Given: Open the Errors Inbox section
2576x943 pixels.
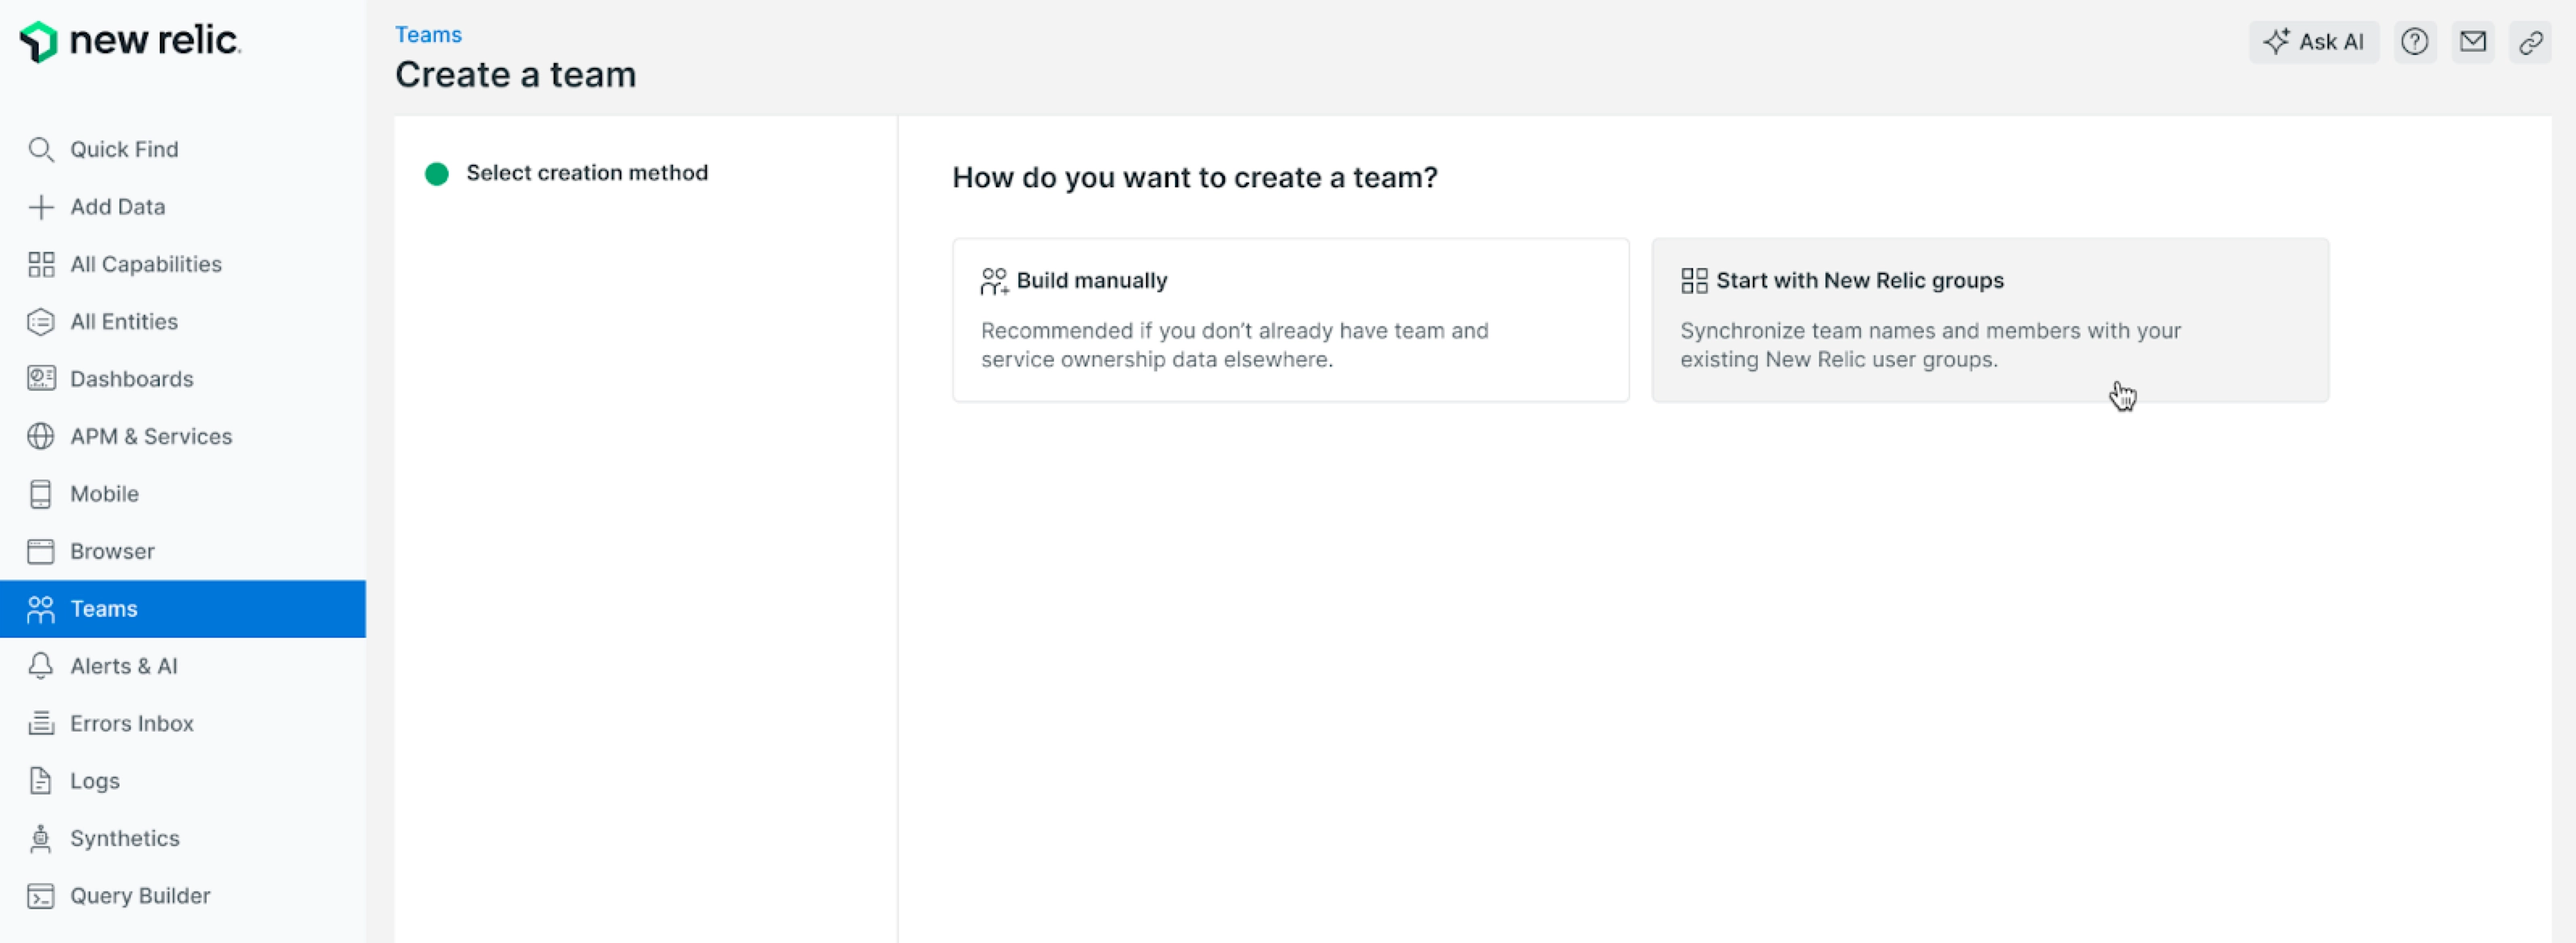Looking at the screenshot, I should click(131, 723).
